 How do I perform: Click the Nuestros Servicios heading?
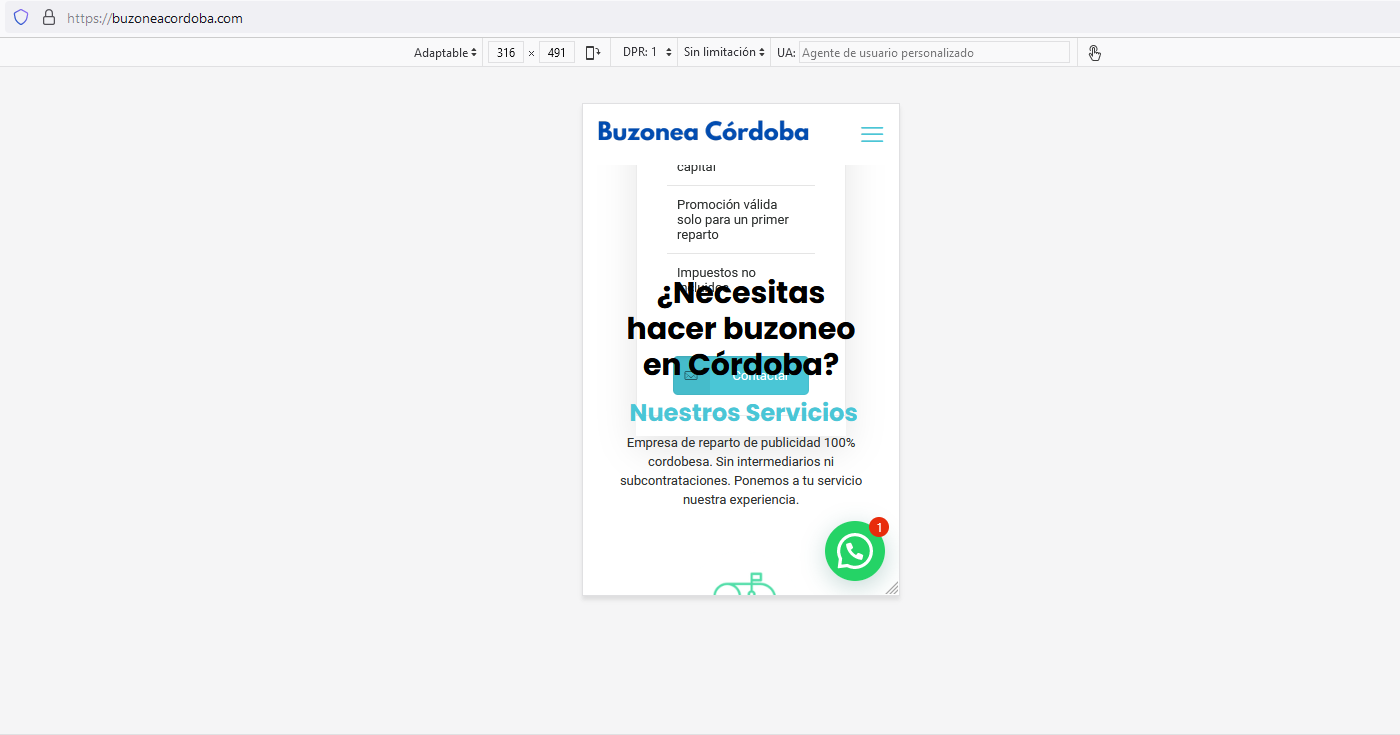[x=743, y=413]
